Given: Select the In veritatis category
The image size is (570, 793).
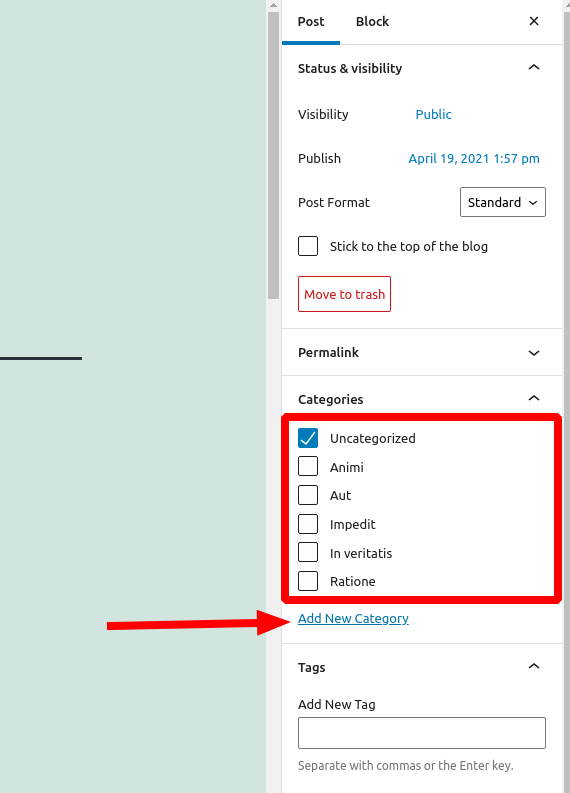Looking at the screenshot, I should (308, 552).
